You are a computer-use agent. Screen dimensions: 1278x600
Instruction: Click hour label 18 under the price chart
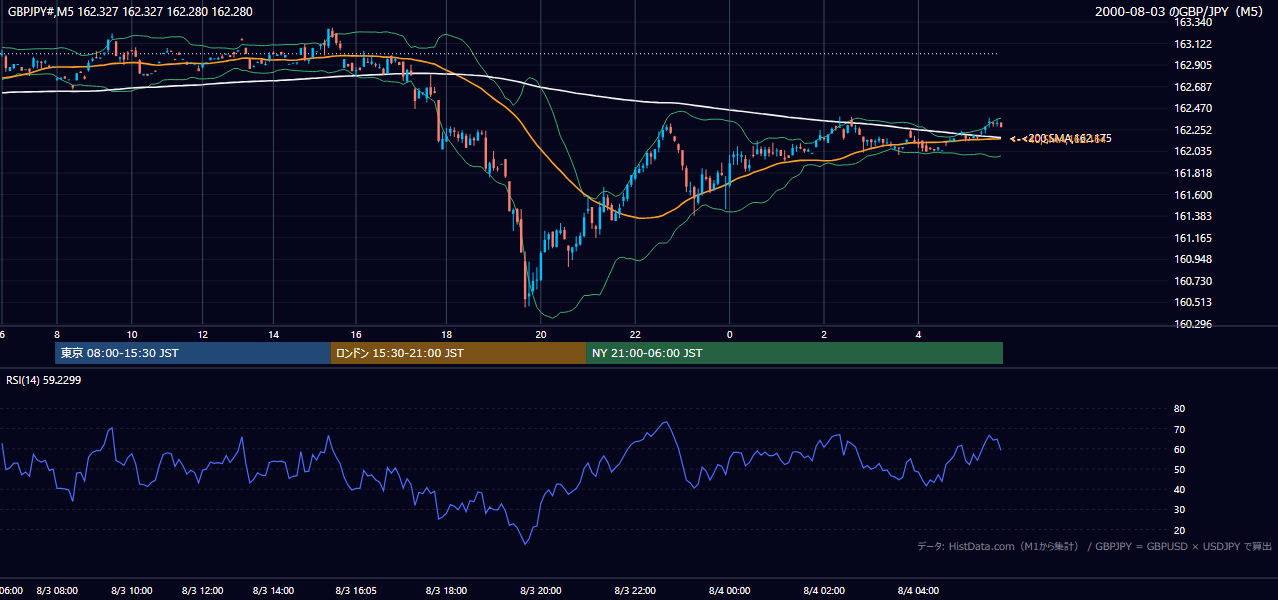point(446,334)
